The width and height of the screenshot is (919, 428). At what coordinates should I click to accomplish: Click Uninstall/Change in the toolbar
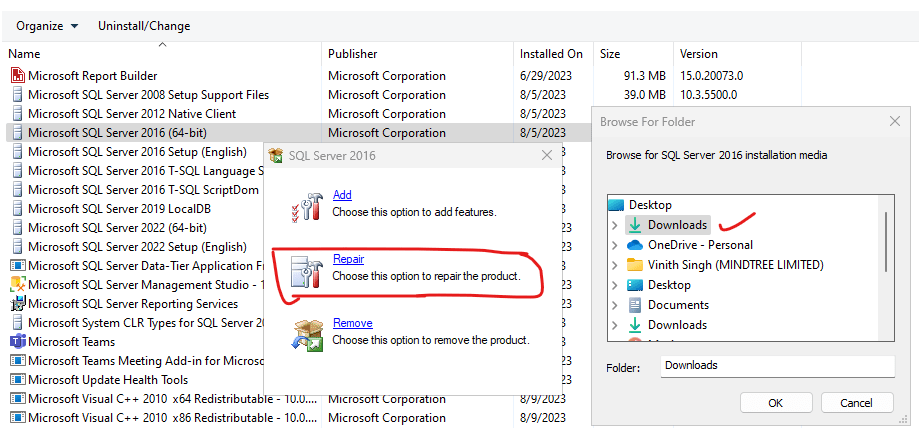[144, 26]
